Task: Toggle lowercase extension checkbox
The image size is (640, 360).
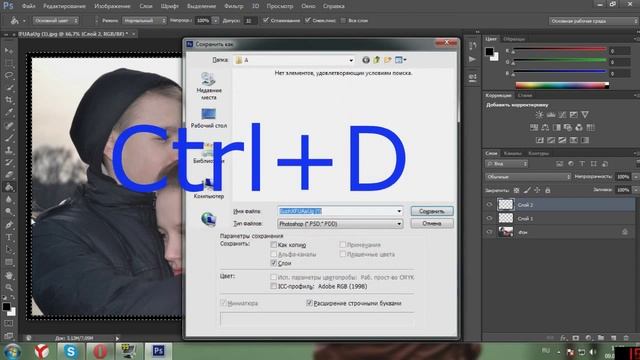Action: (309, 303)
